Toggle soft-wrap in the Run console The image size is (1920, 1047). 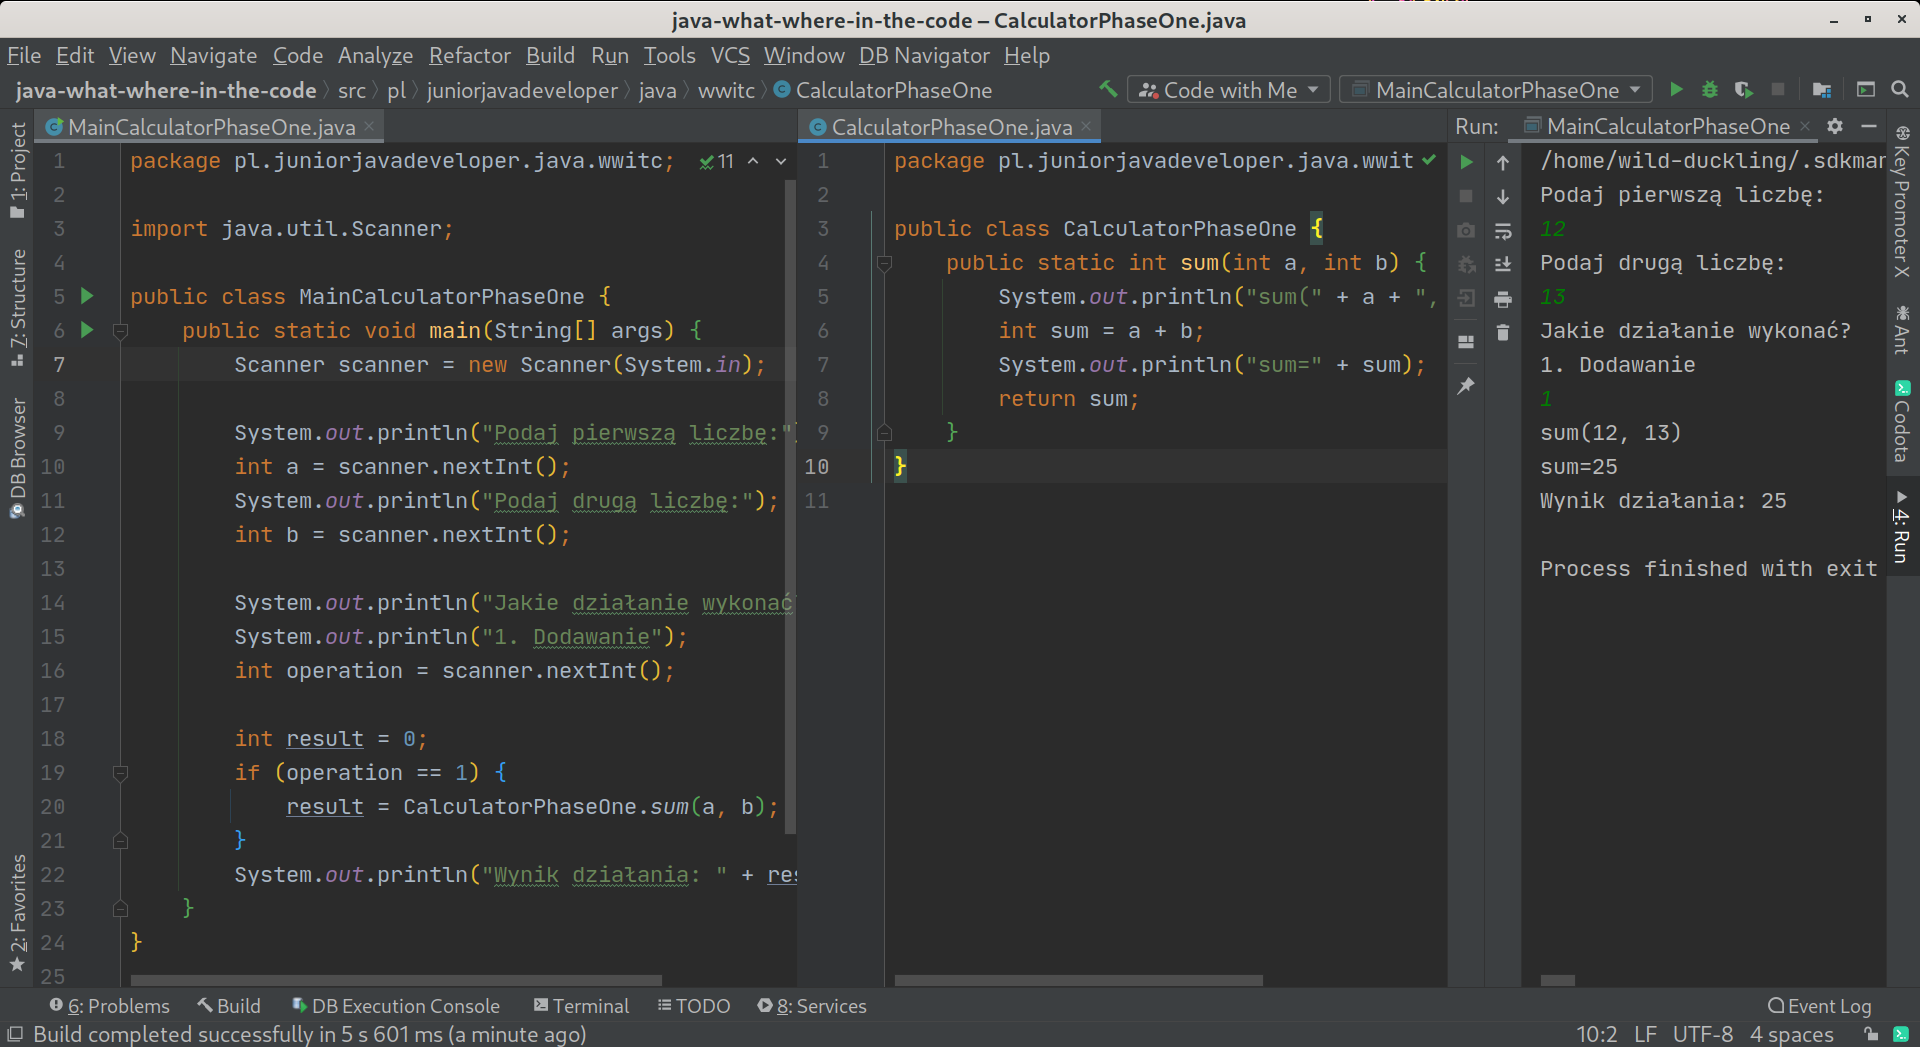tap(1502, 231)
